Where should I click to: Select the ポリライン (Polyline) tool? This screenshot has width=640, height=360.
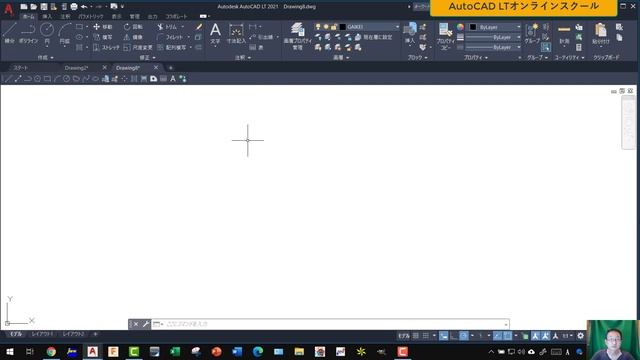click(28, 33)
